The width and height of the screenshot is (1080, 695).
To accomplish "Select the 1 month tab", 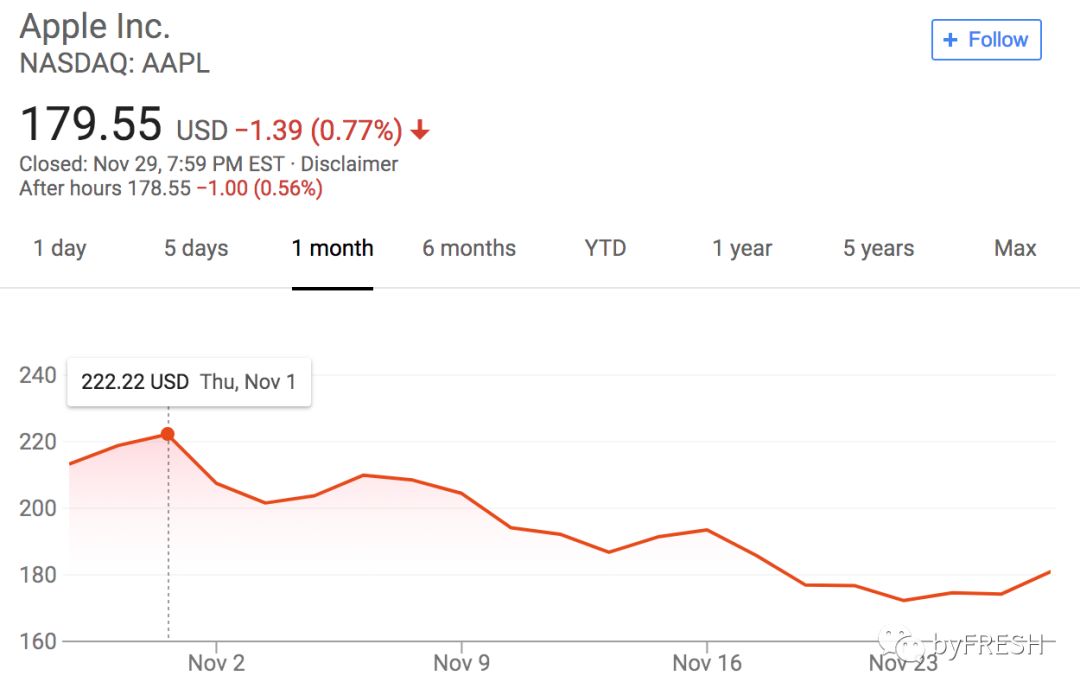I will pyautogui.click(x=332, y=249).
